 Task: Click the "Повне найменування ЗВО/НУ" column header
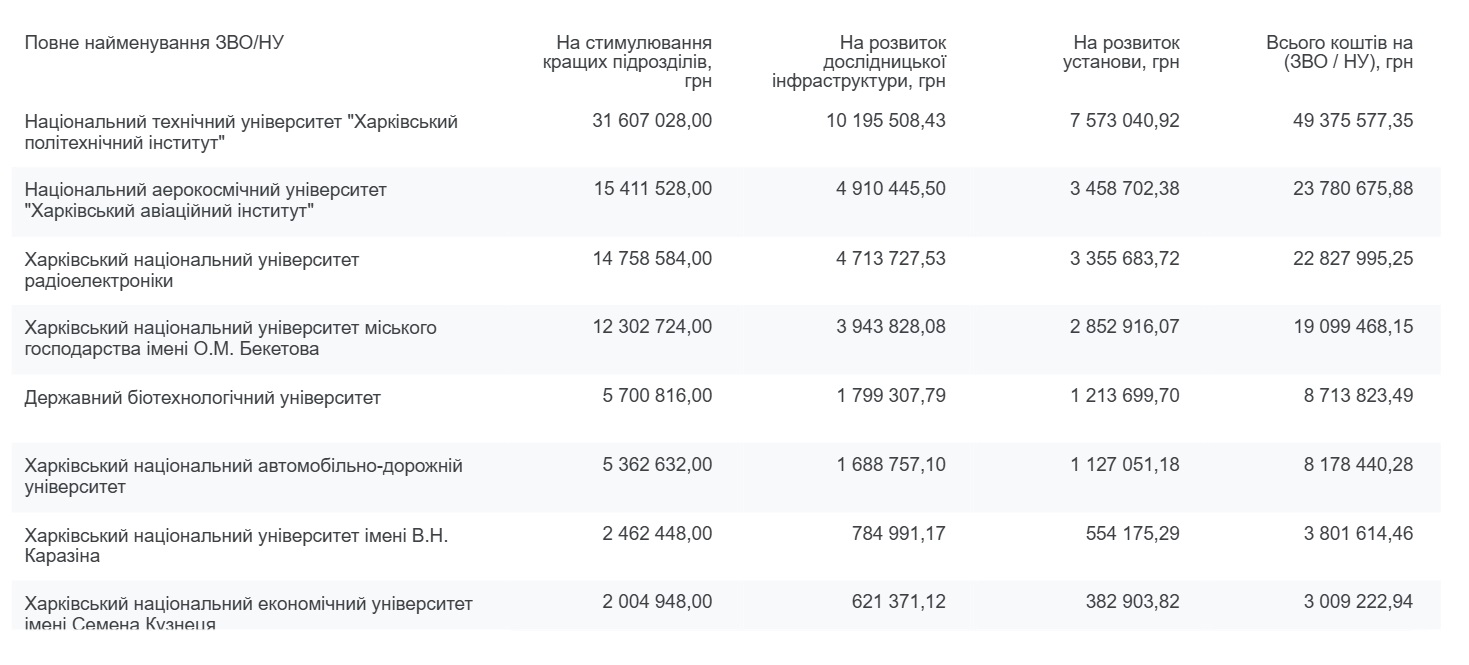(x=156, y=43)
